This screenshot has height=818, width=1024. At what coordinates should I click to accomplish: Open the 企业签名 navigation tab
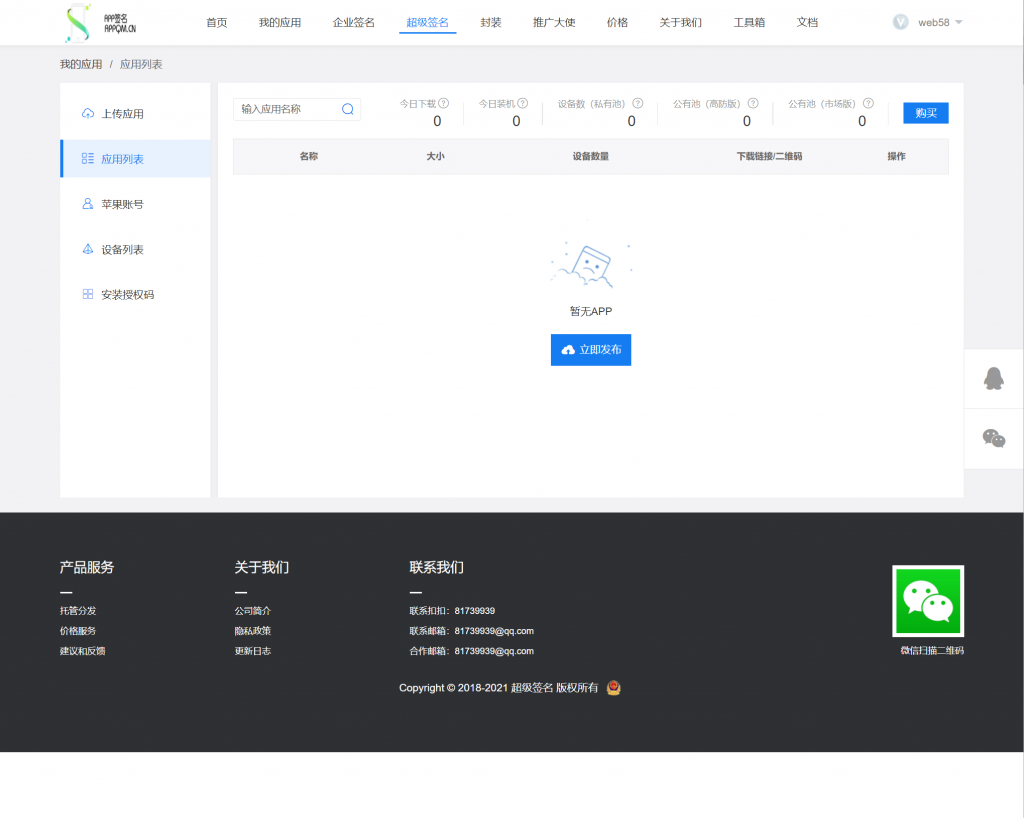353,22
